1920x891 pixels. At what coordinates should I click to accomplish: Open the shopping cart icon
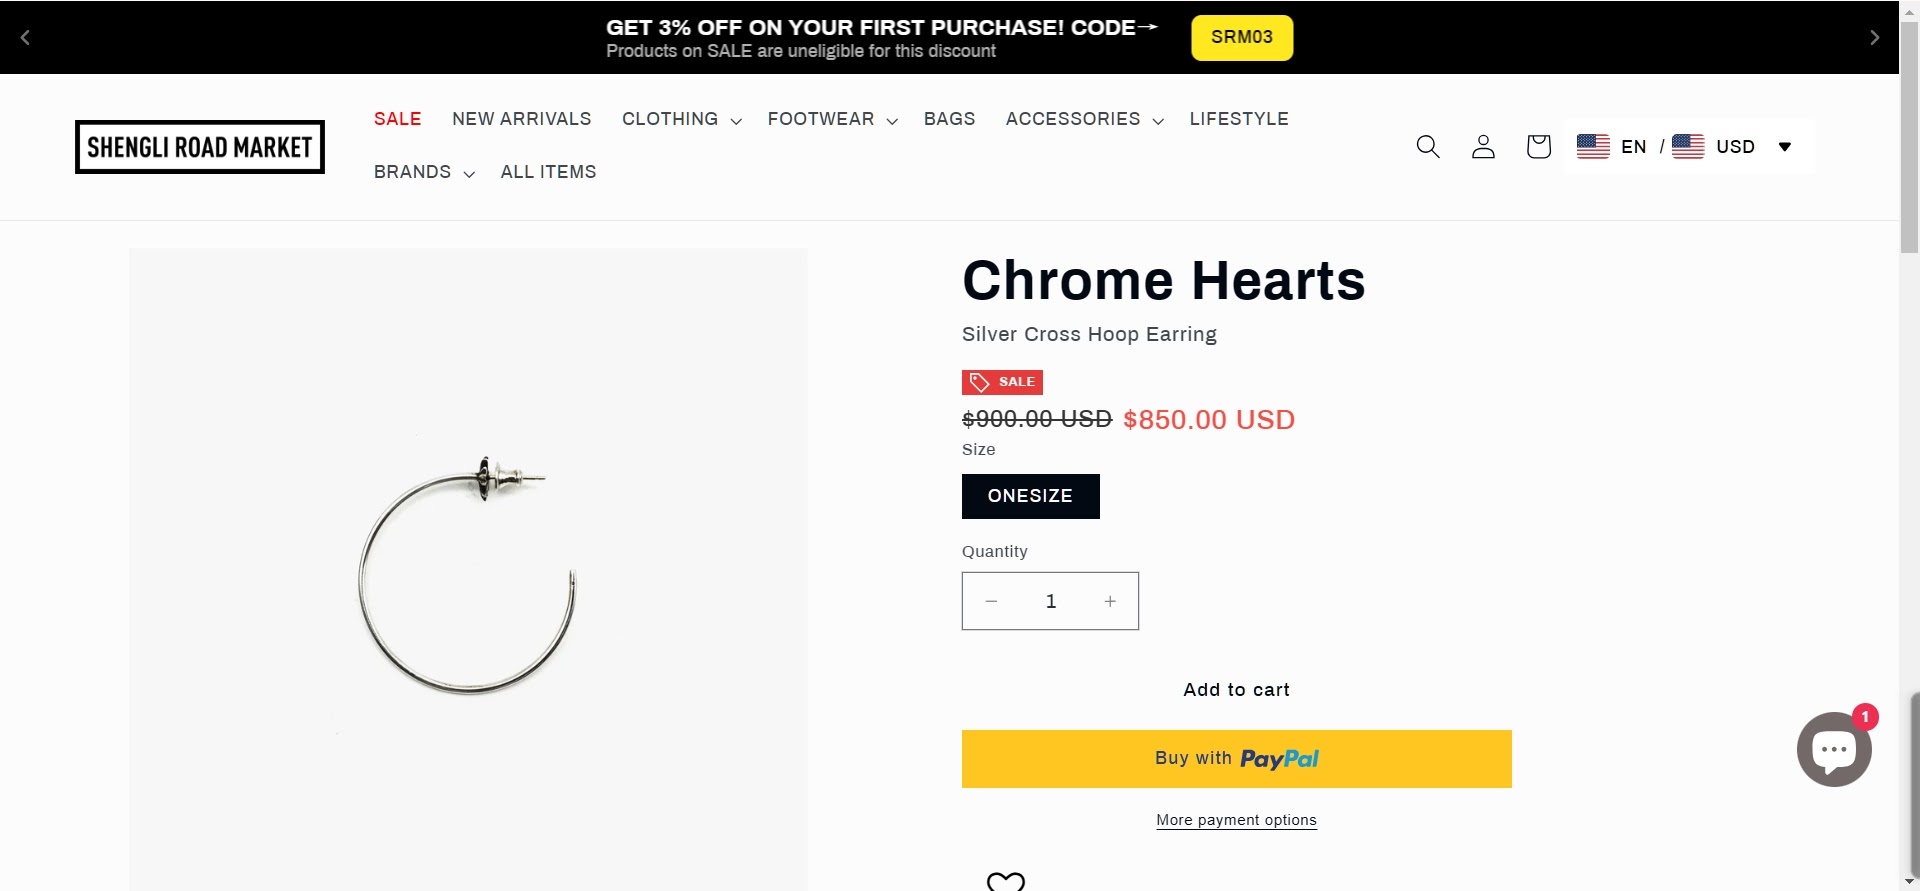[x=1538, y=147]
